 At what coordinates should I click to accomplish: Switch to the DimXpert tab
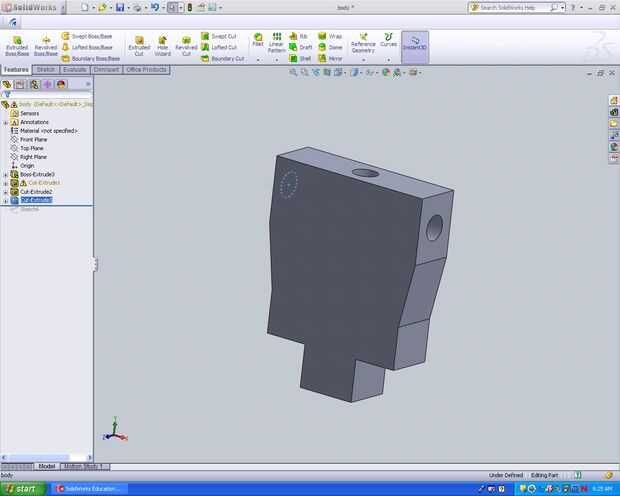click(106, 70)
